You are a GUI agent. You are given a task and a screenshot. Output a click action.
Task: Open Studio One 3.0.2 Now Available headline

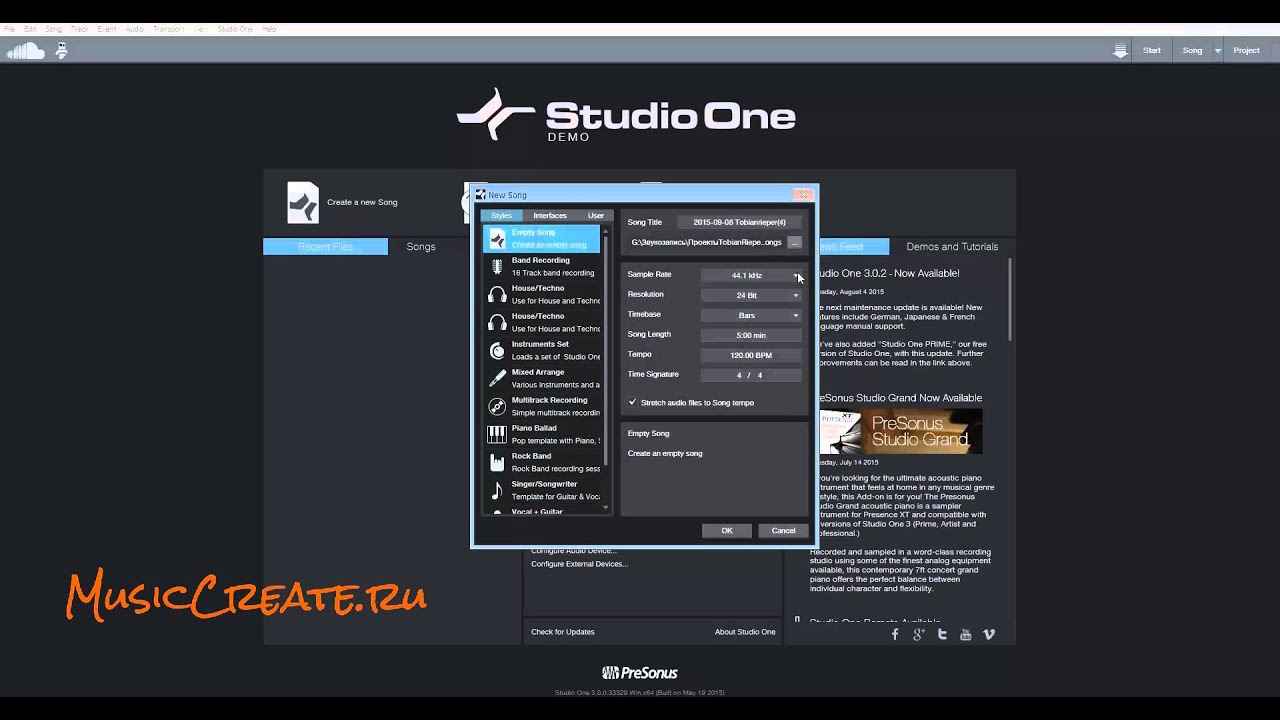[888, 273]
